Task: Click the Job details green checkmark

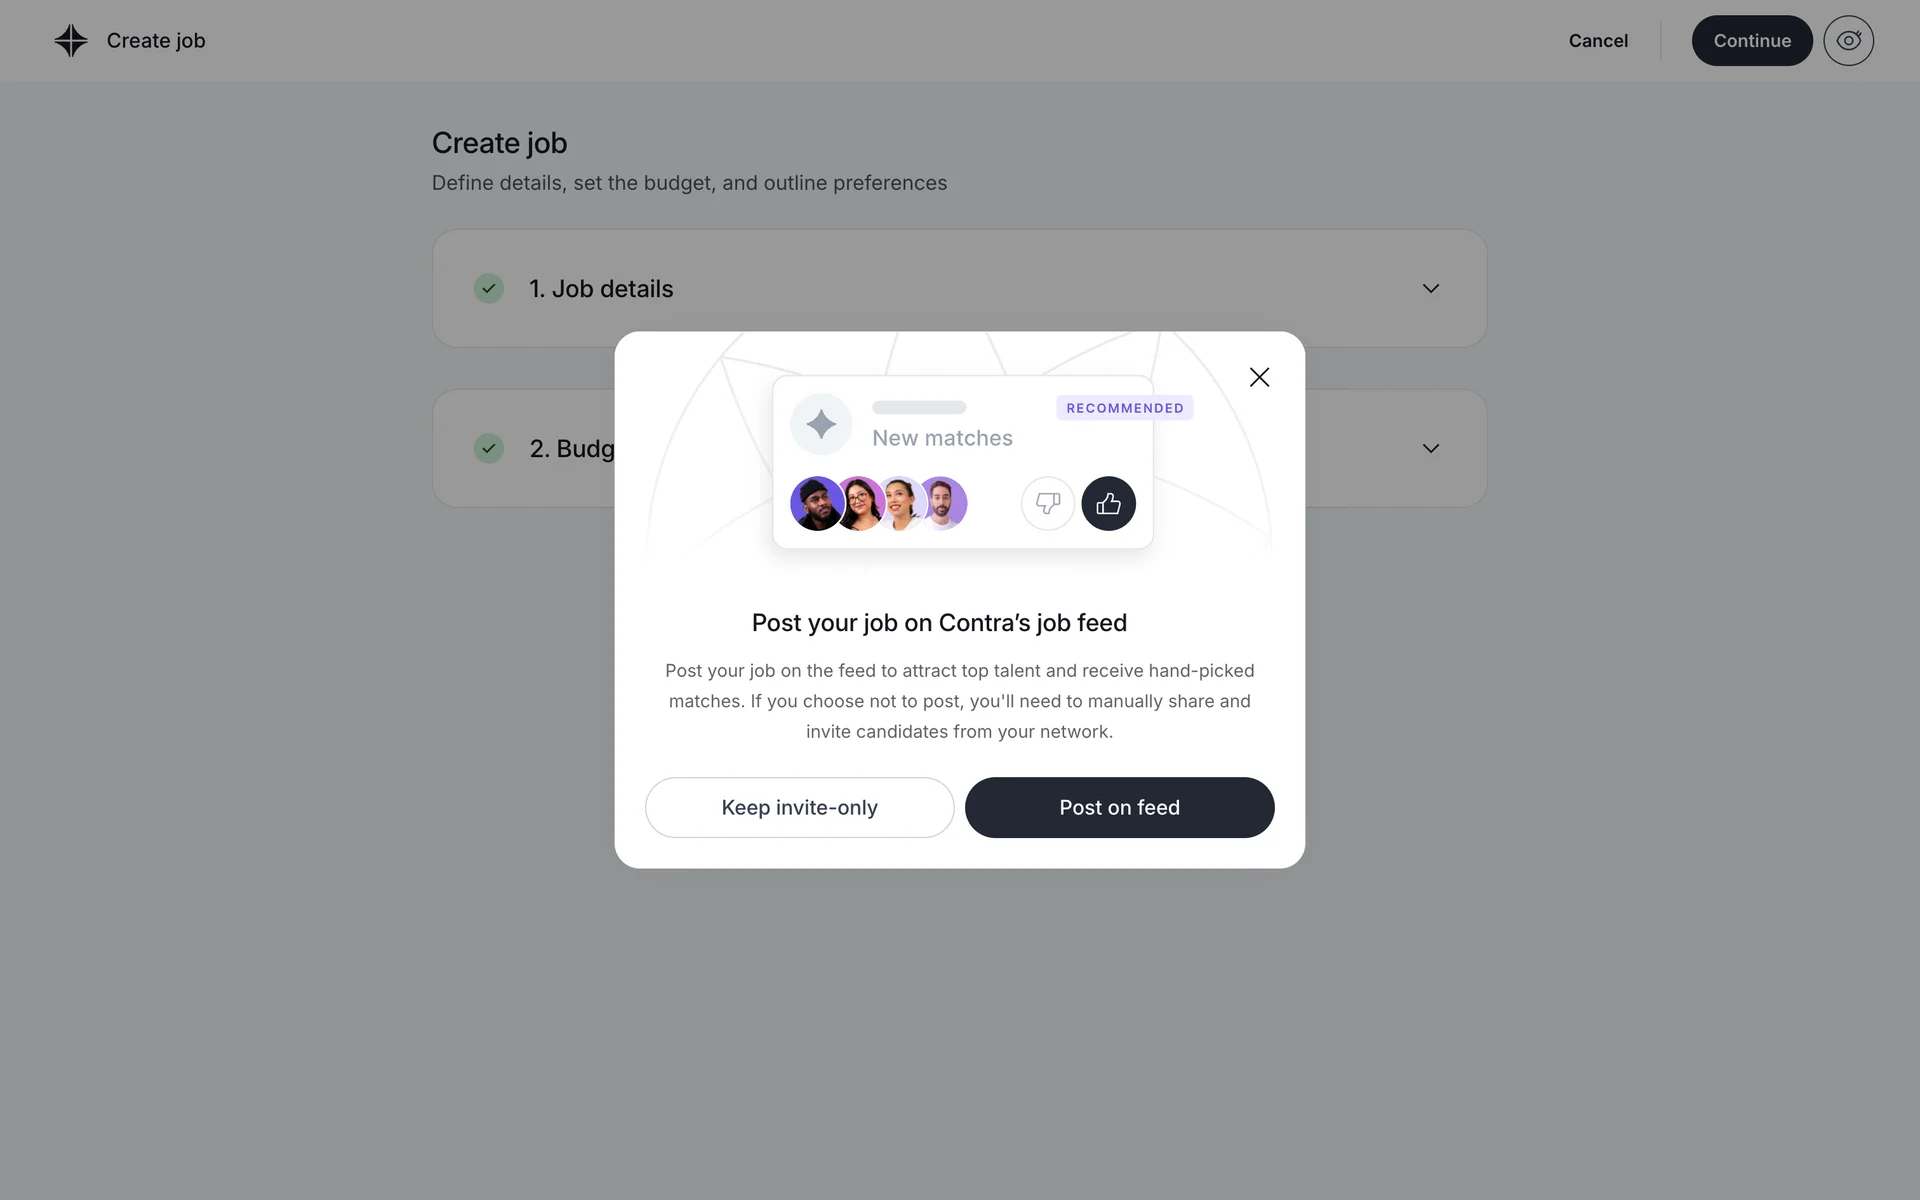Action: 488,288
